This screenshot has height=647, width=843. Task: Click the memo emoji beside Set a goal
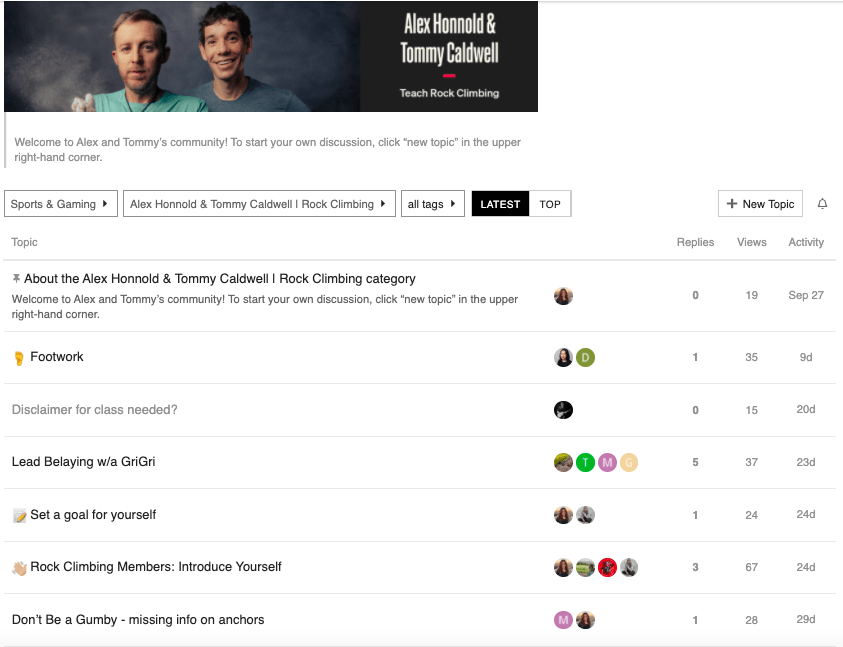(19, 516)
